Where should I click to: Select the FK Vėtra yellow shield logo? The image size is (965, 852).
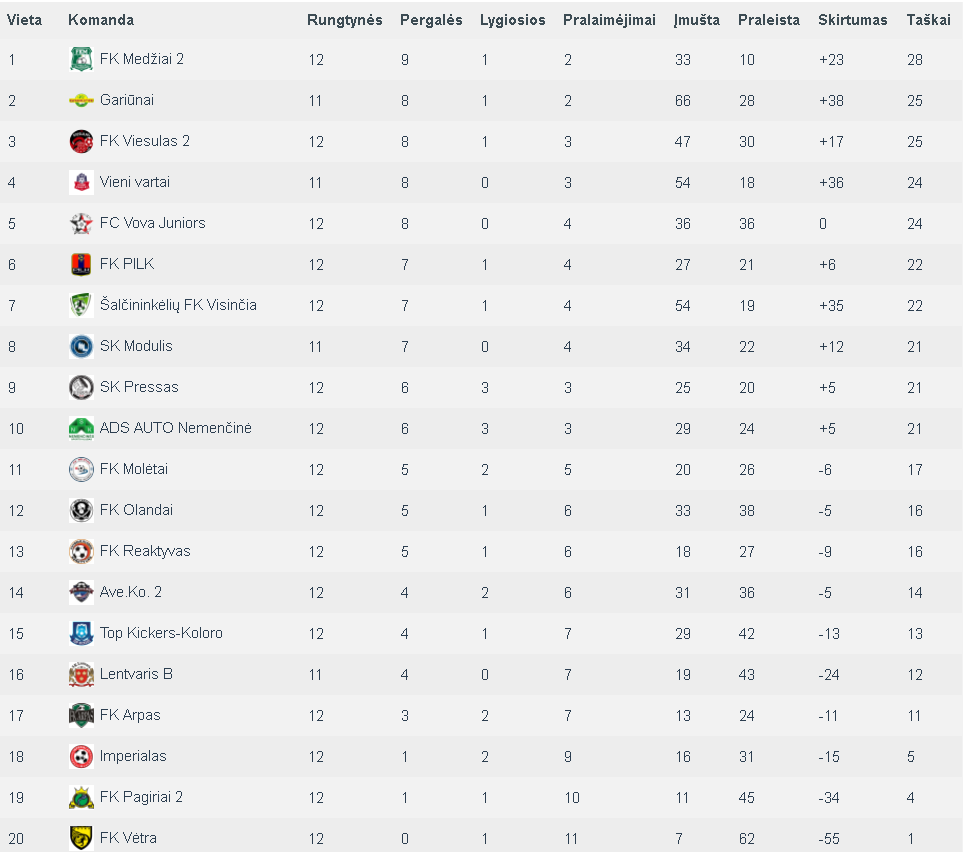[81, 838]
